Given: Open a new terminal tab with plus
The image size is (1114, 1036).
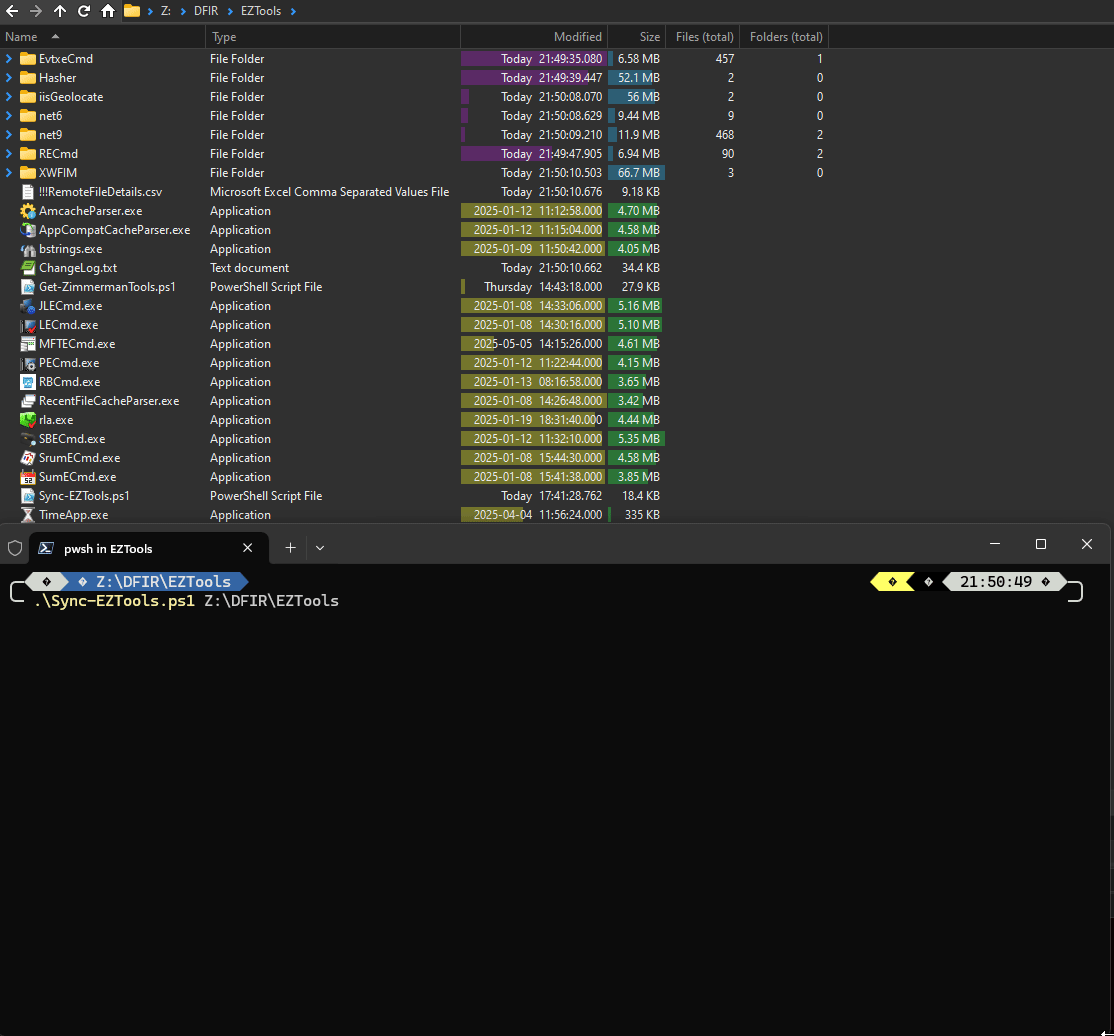Looking at the screenshot, I should 290,548.
